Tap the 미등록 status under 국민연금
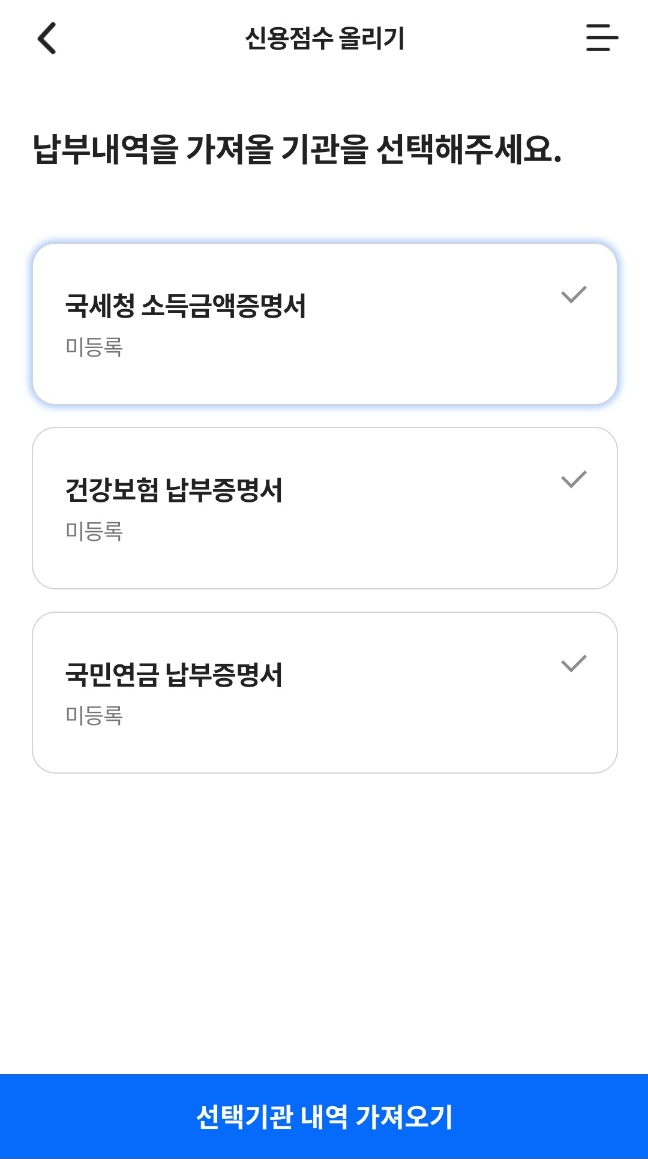 click(x=95, y=716)
